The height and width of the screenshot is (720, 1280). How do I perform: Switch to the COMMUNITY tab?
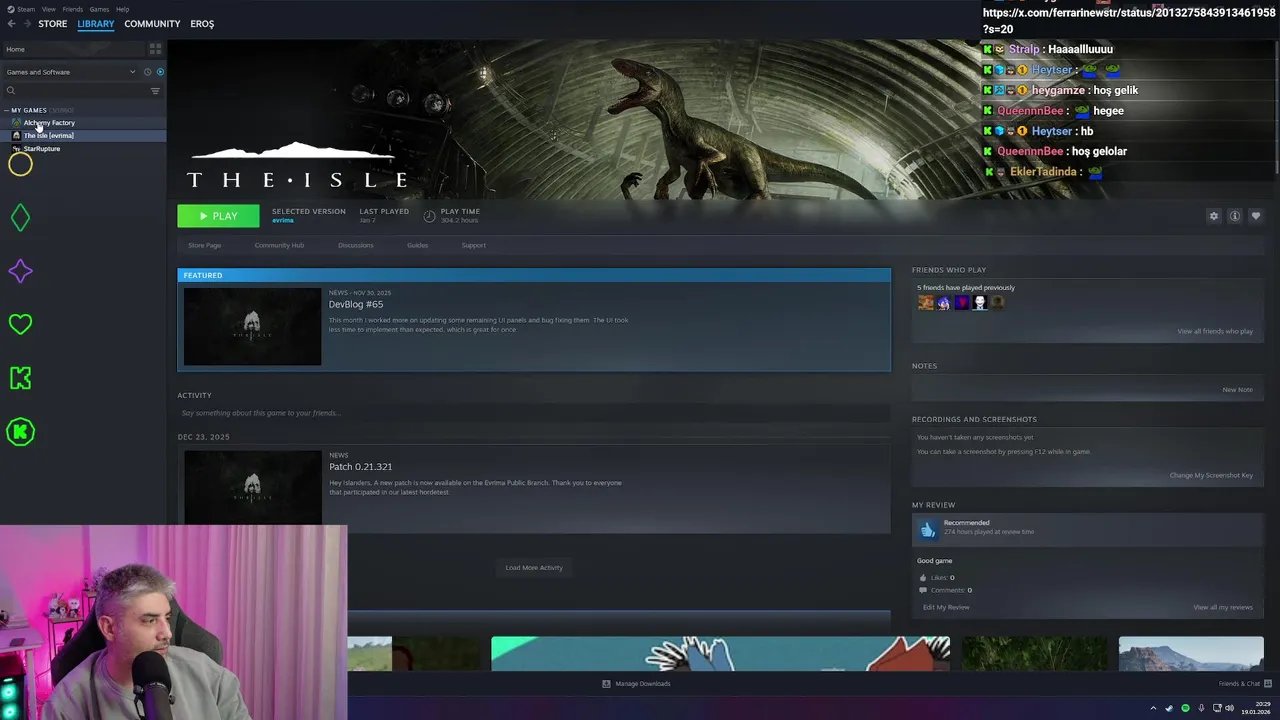pos(152,24)
